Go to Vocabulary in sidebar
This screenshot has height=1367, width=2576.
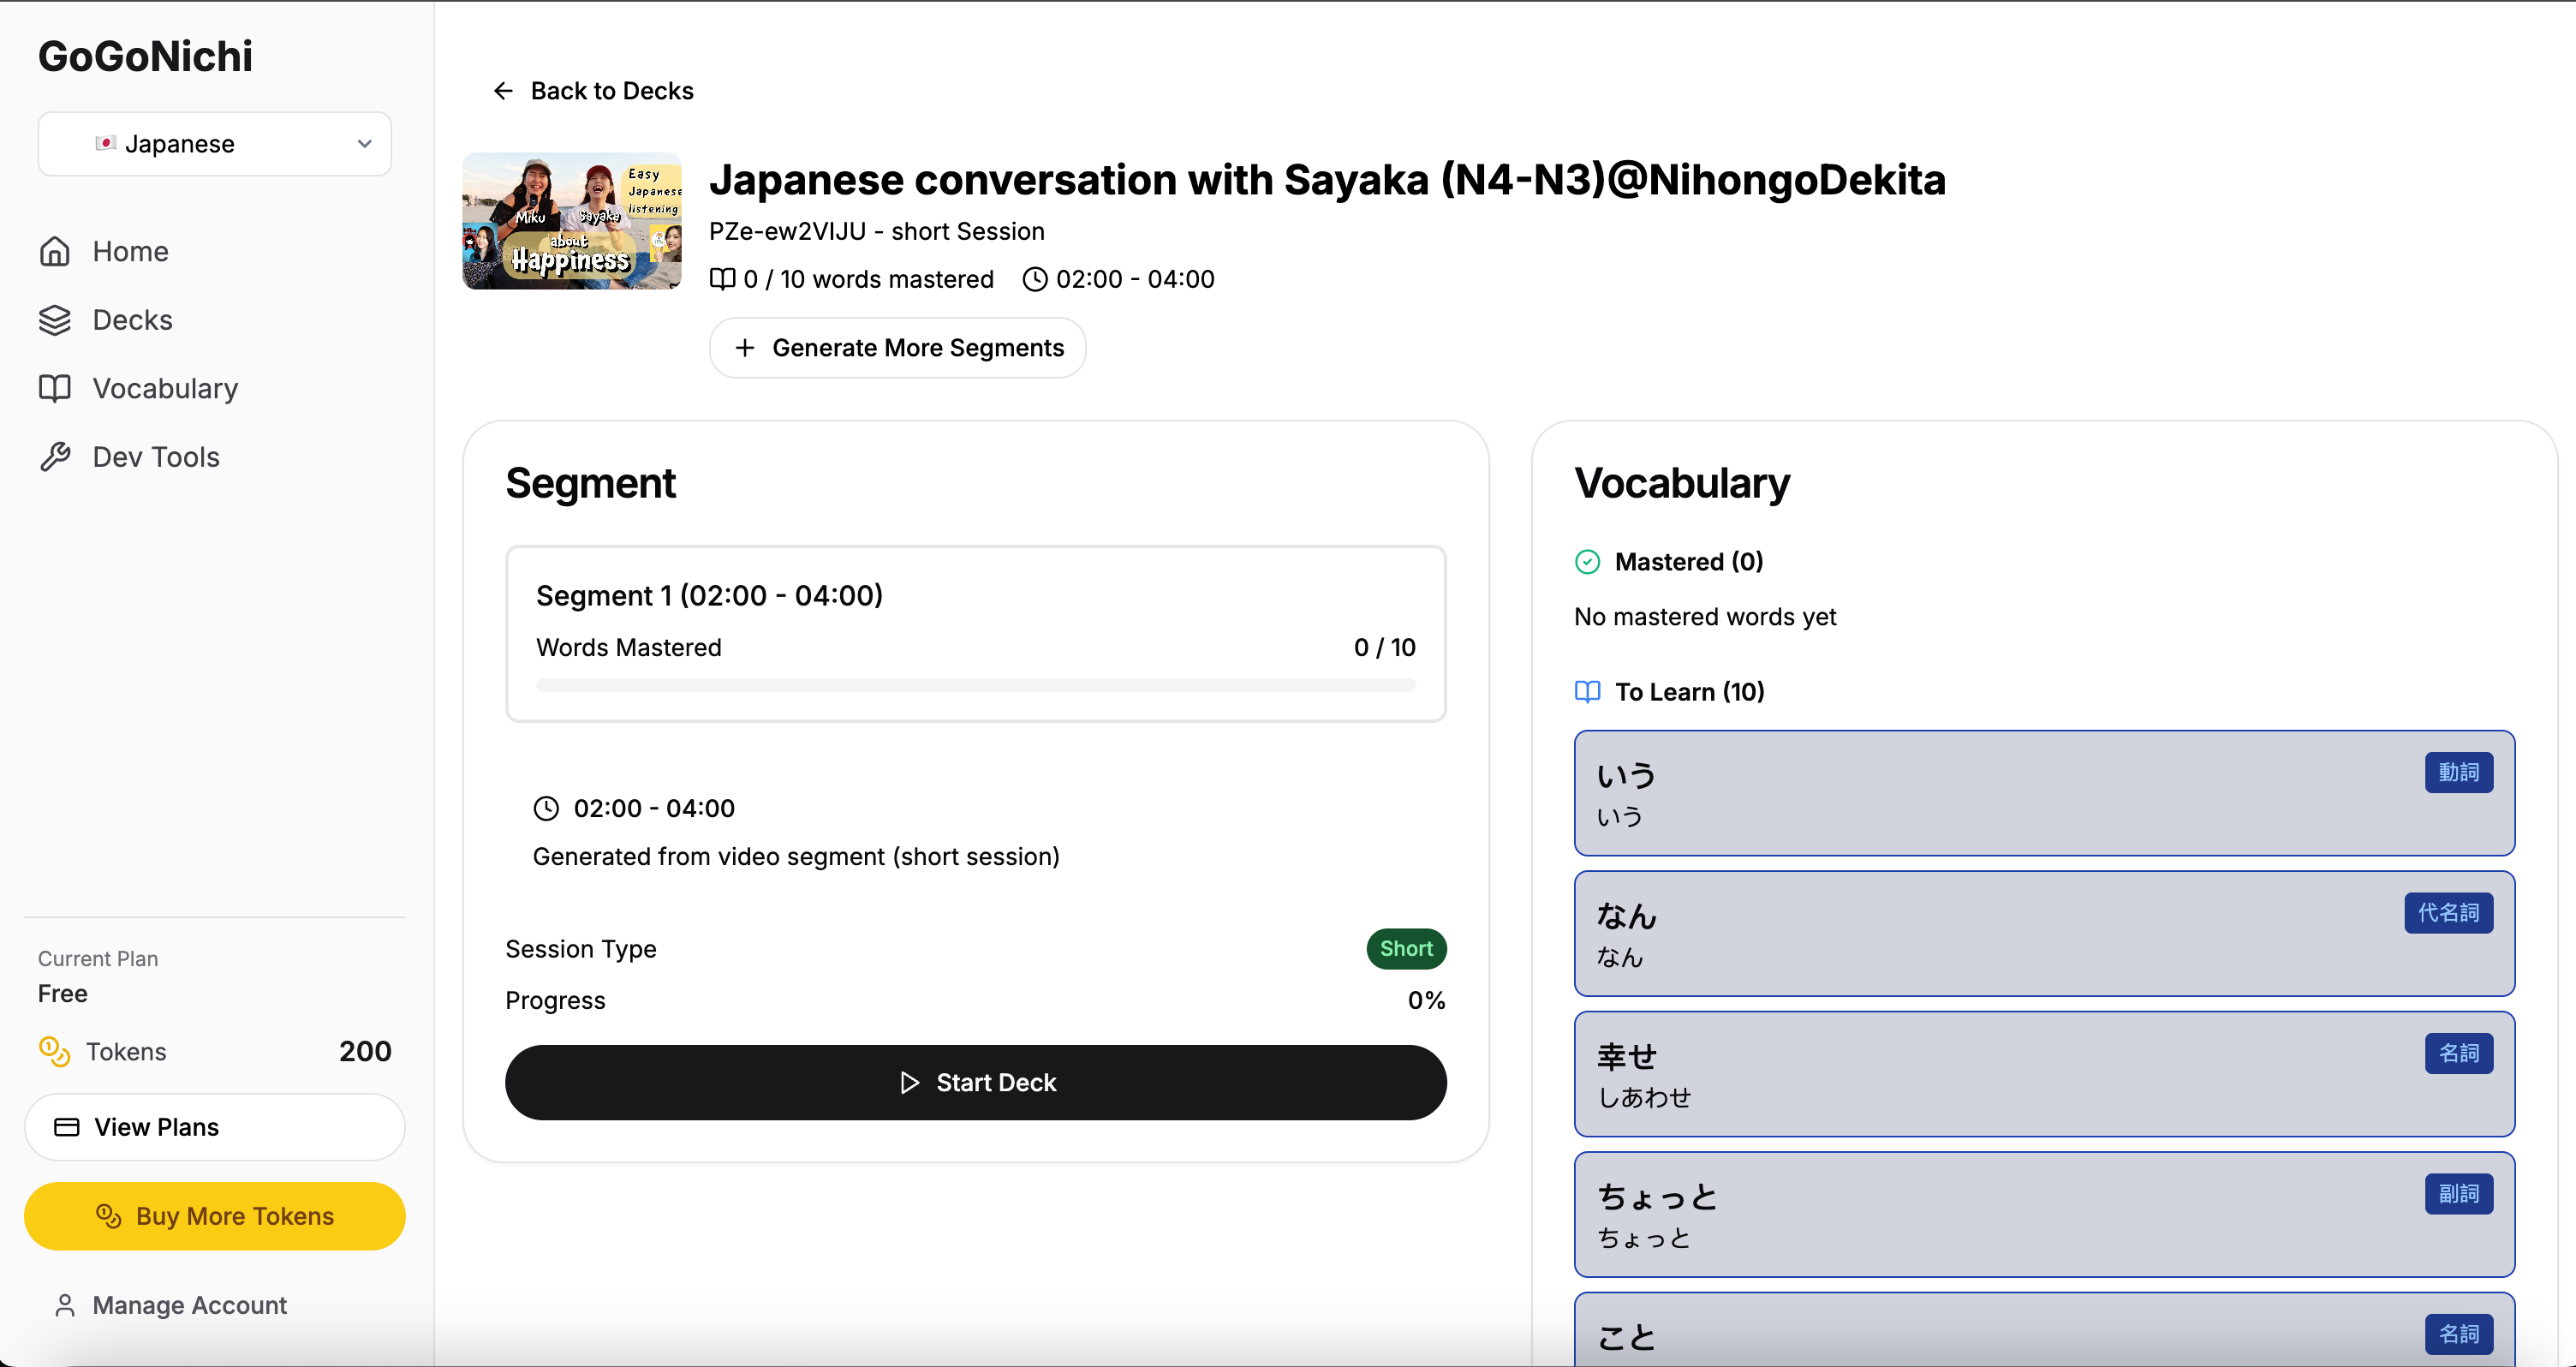point(165,388)
